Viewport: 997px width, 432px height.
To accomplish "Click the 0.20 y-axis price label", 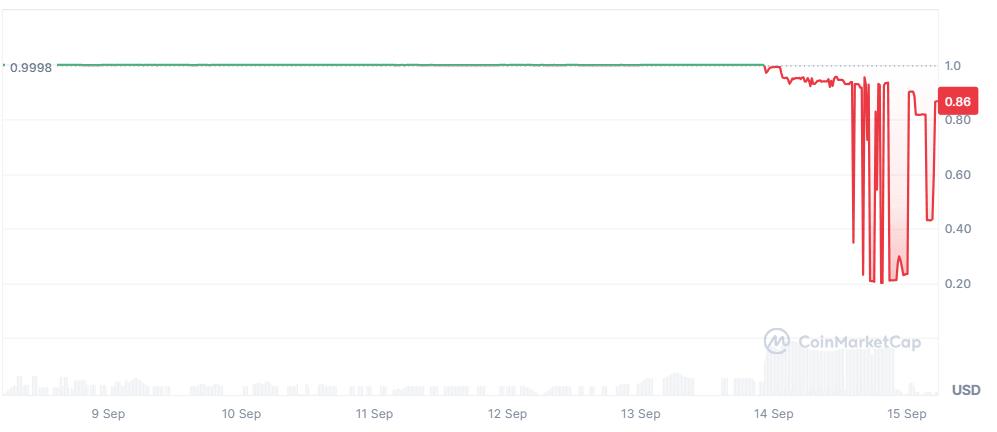I will [956, 284].
